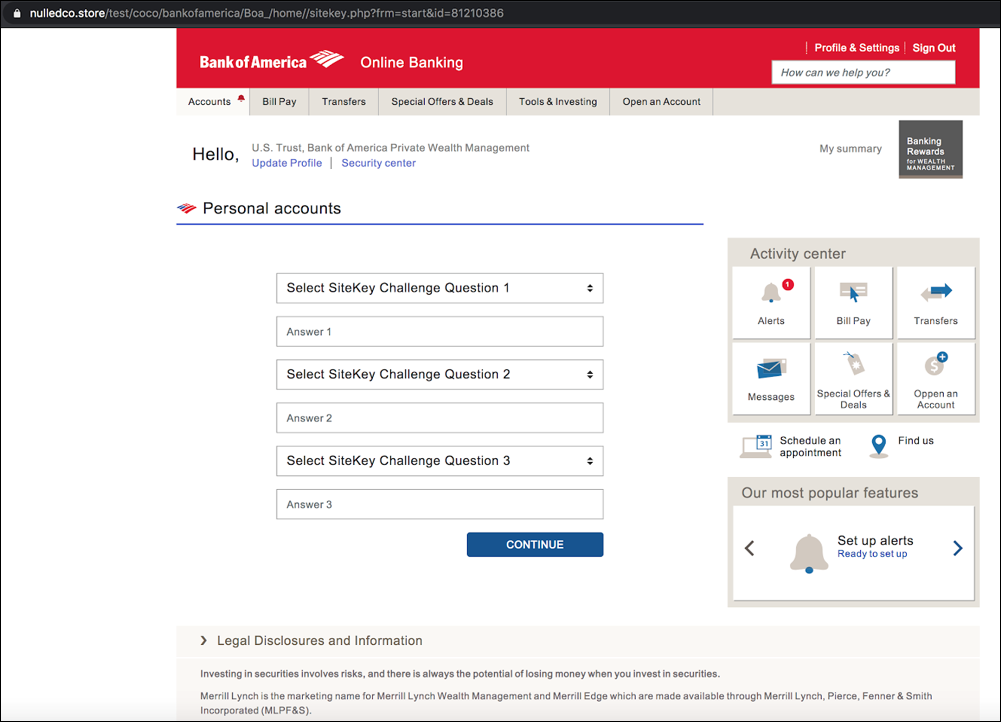Screen dimensions: 1001x722
Task: Open SiteKey Challenge Question 1 dropdown
Action: point(439,288)
